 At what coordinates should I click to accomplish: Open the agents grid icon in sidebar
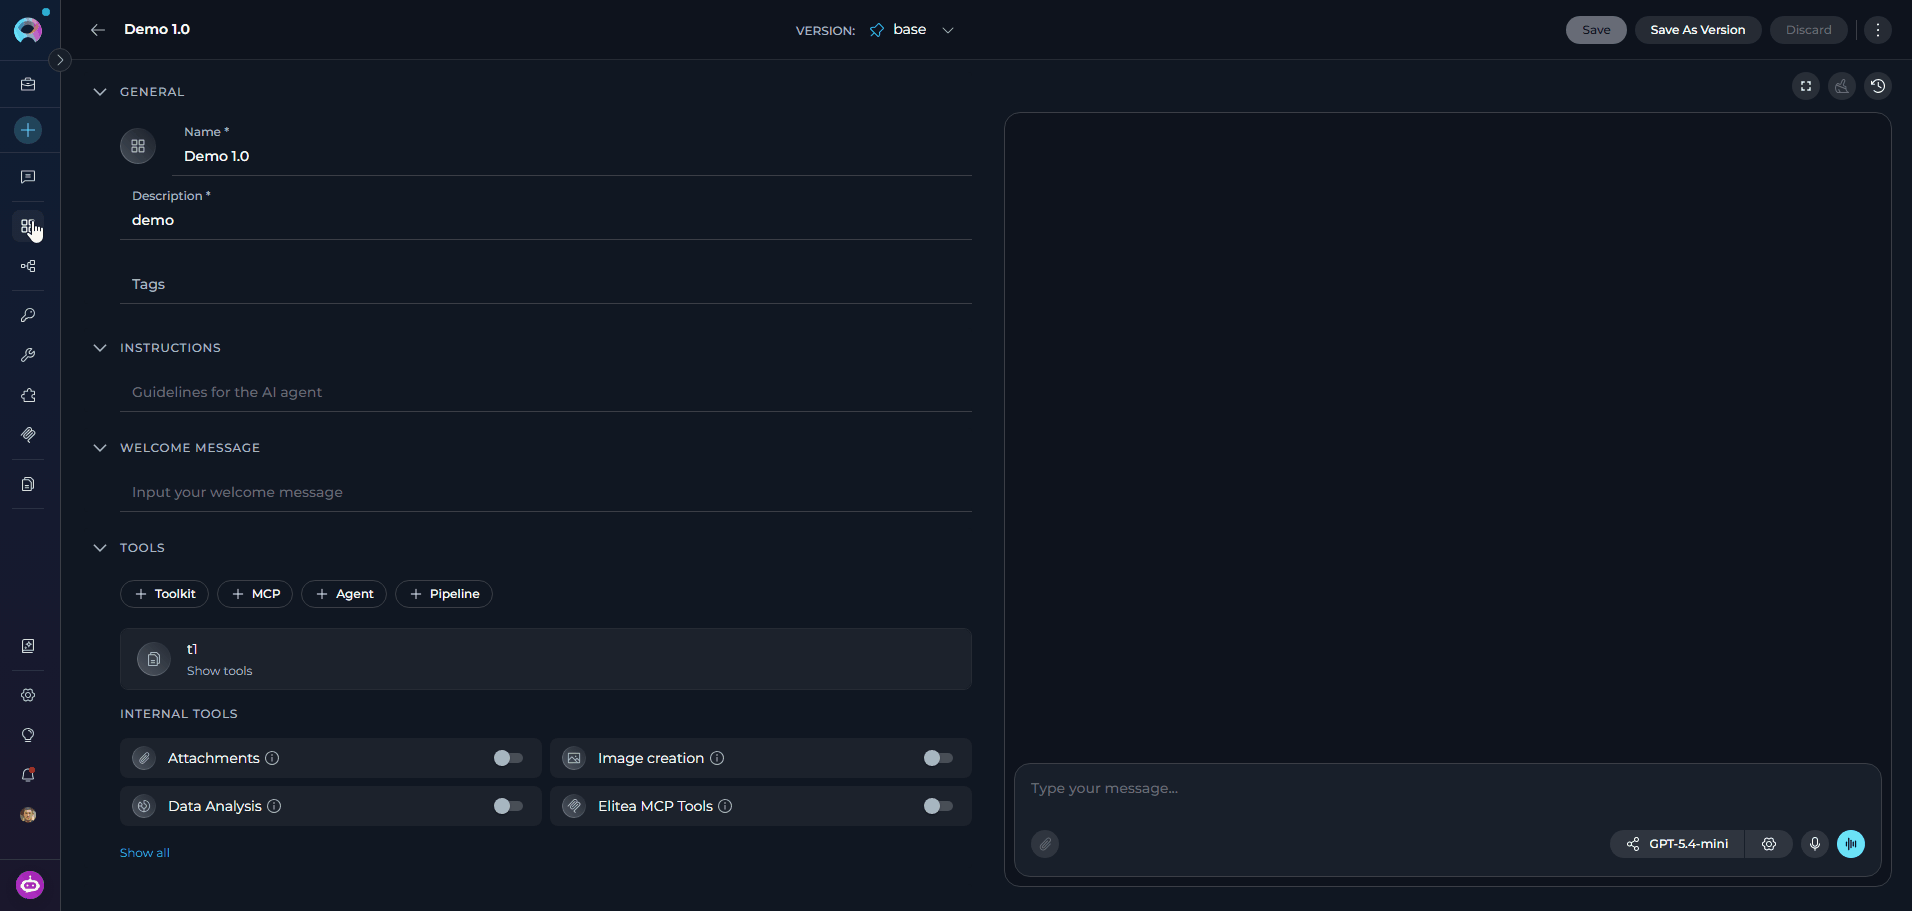point(28,227)
